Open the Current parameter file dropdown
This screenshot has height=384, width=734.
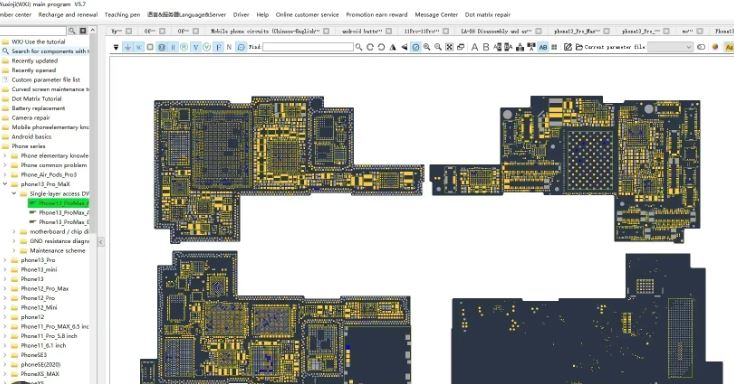670,47
